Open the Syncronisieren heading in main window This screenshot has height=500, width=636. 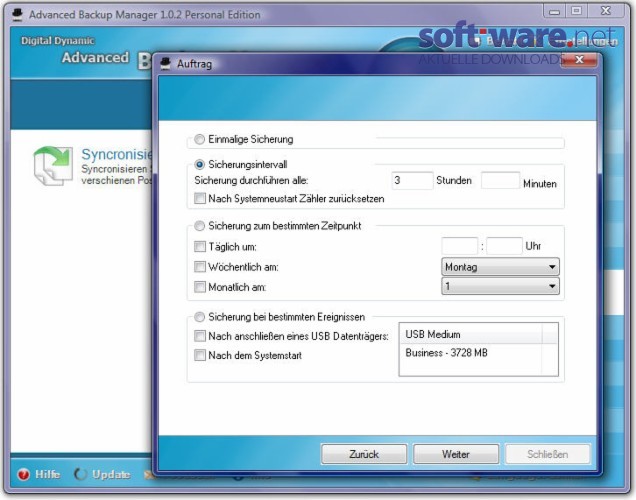pyautogui.click(x=116, y=154)
